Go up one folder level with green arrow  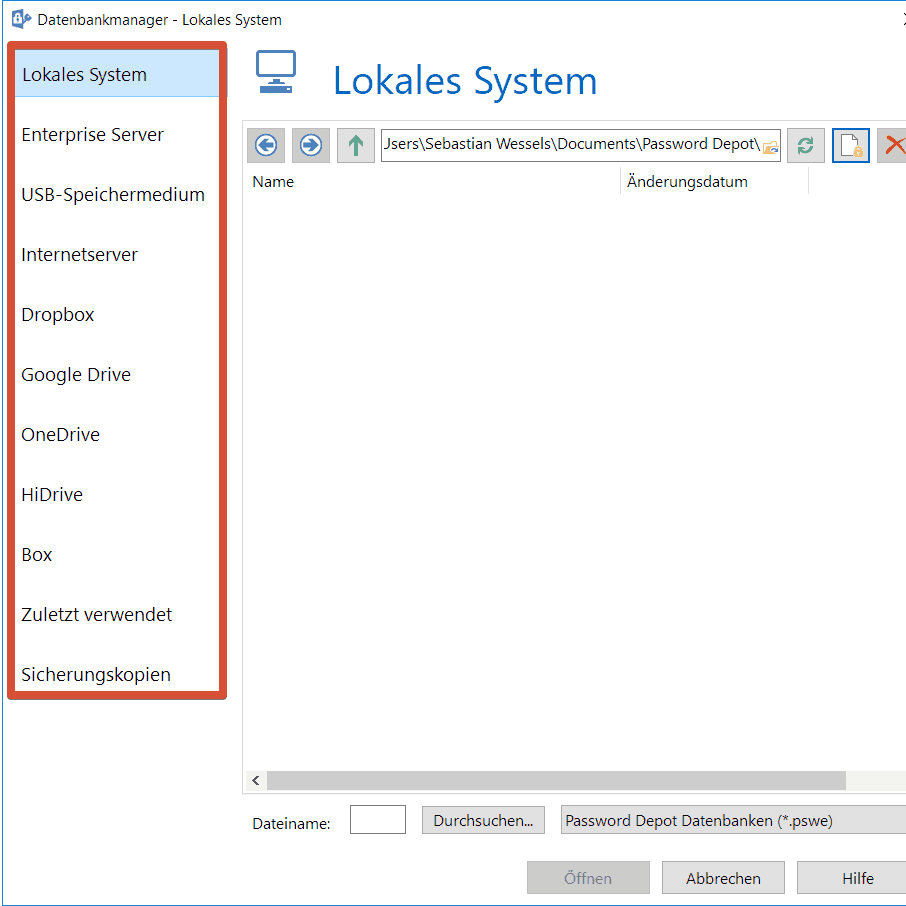click(356, 145)
